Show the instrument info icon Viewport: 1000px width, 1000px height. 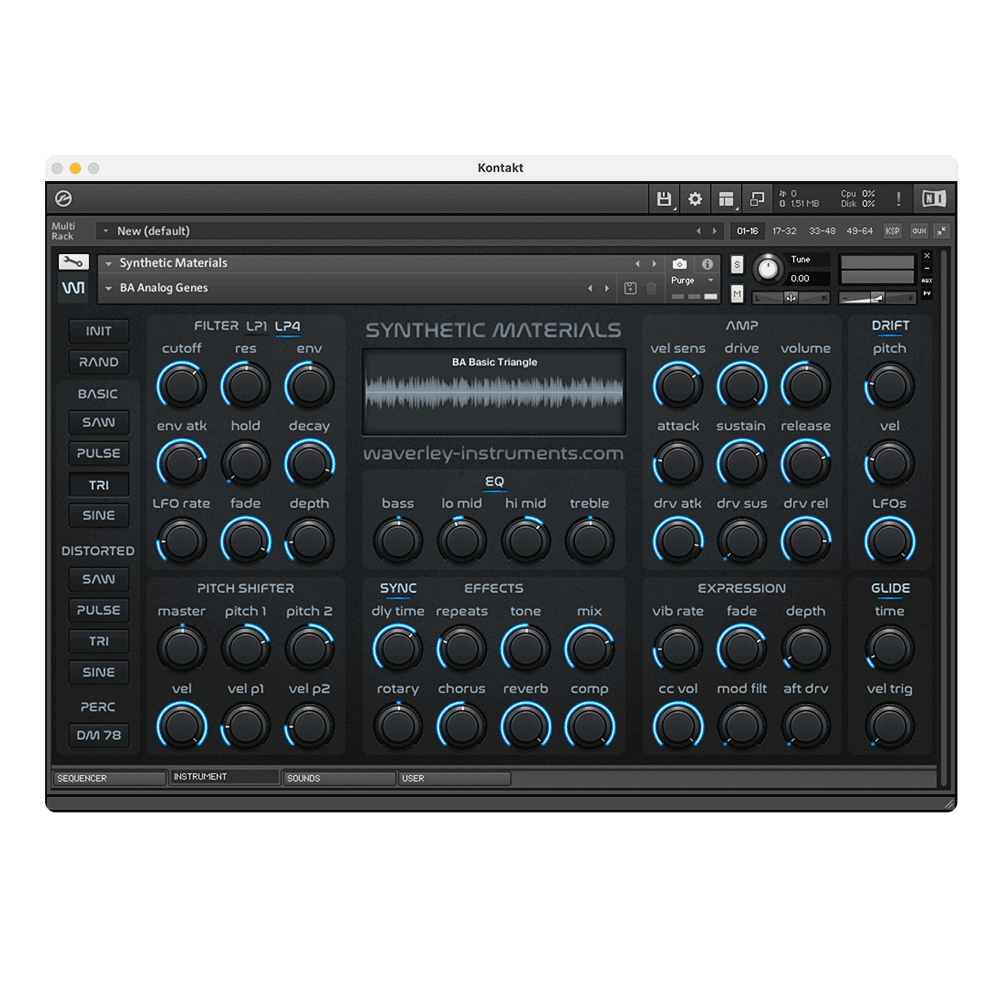pos(707,264)
